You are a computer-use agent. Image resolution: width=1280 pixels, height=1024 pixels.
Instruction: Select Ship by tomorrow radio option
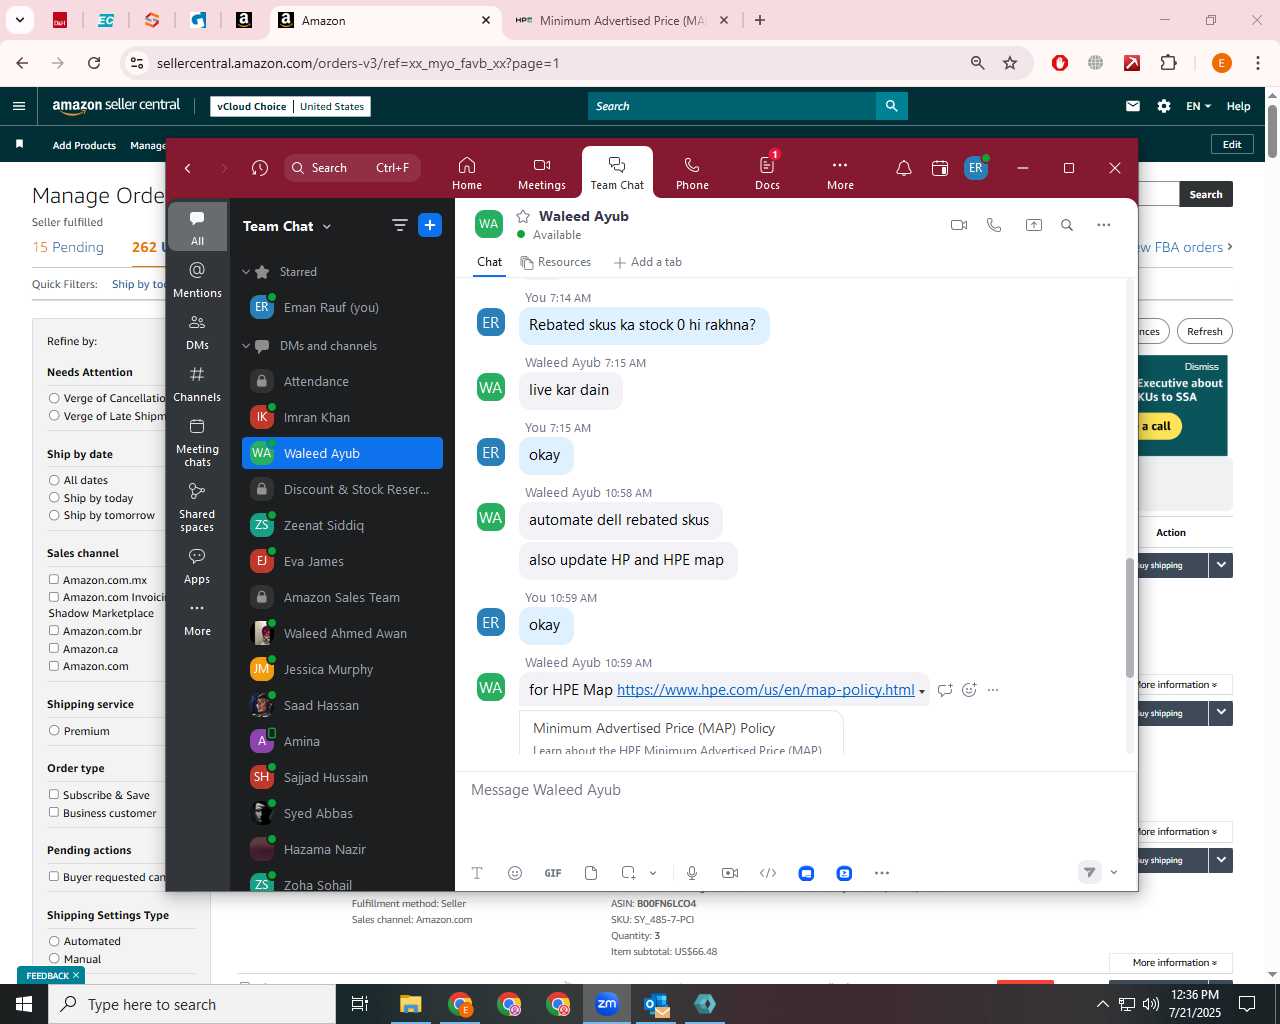[54, 516]
